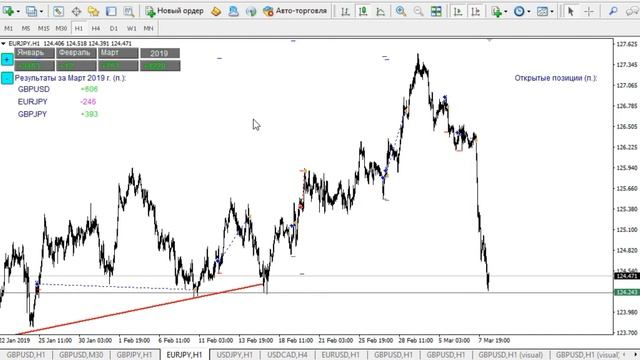Set timeframe to W1
The image size is (640, 360).
pos(131,29)
